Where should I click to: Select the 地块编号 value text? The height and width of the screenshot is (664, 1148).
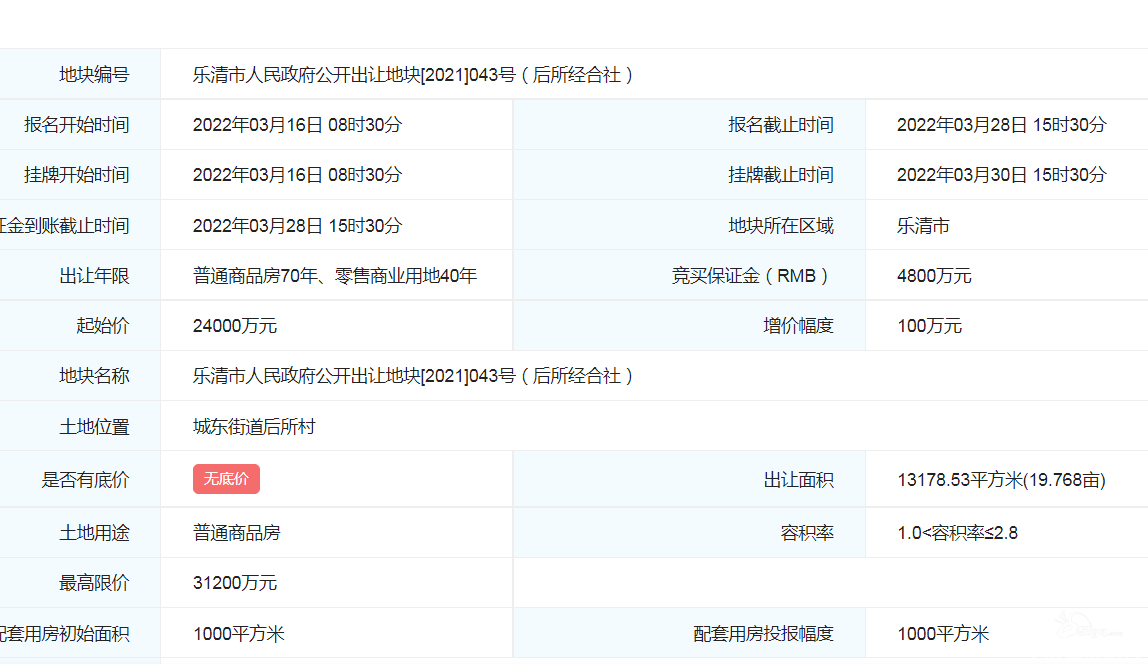(x=413, y=75)
